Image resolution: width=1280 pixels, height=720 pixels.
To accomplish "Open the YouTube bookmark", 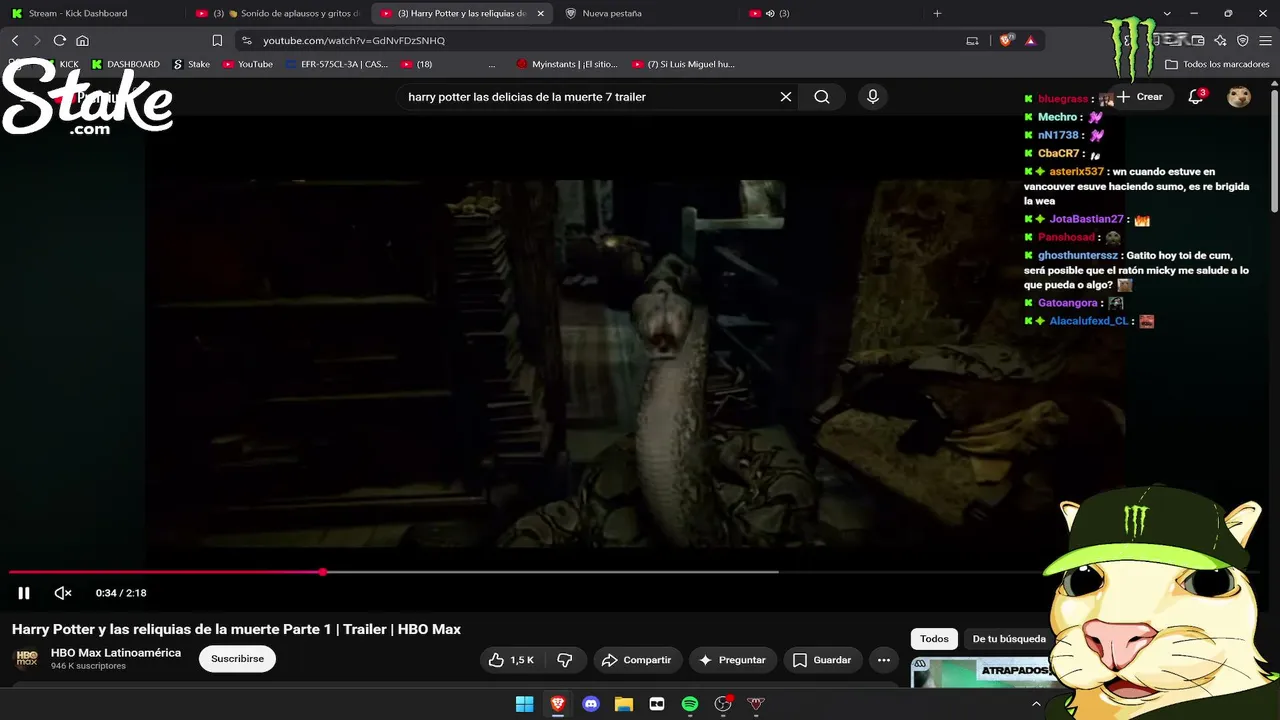I will tap(247, 64).
